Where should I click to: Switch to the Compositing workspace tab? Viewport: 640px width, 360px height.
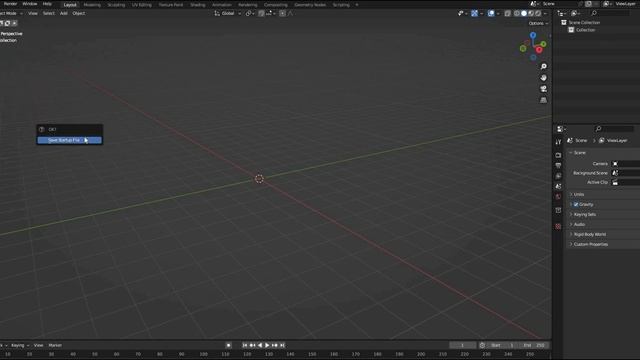pyautogui.click(x=276, y=5)
